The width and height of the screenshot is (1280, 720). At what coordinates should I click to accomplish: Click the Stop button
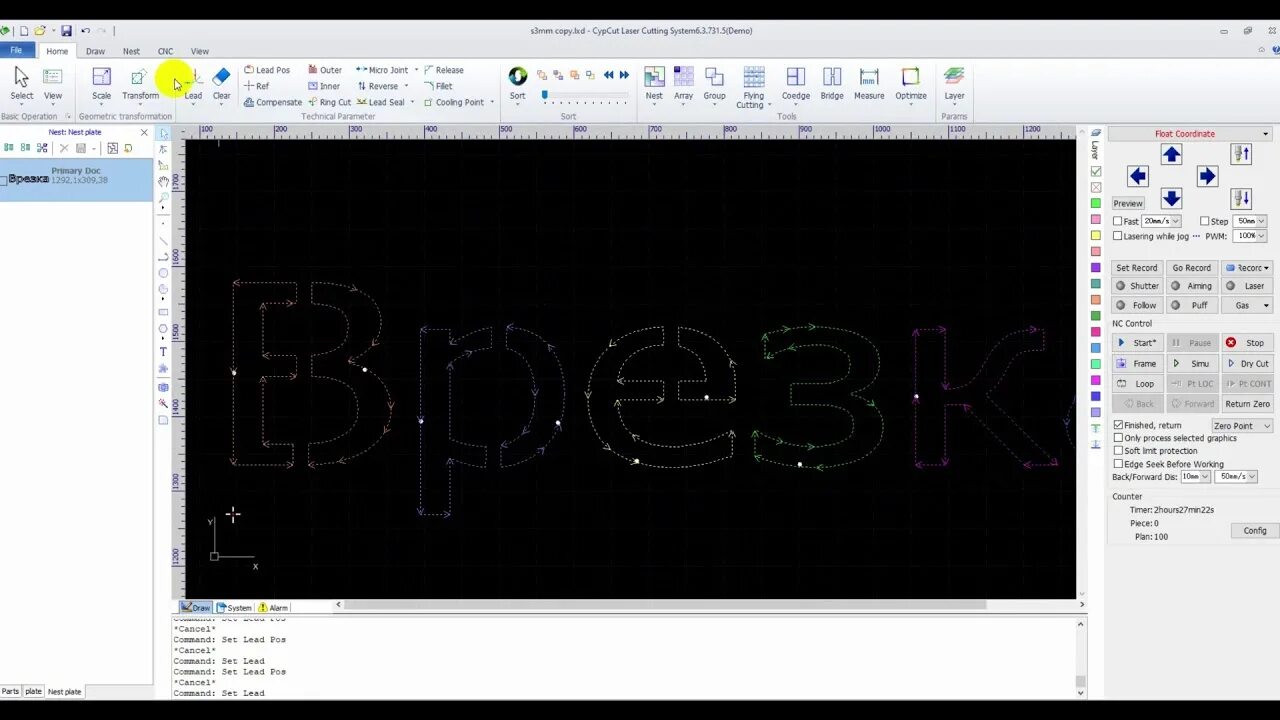(x=1247, y=343)
